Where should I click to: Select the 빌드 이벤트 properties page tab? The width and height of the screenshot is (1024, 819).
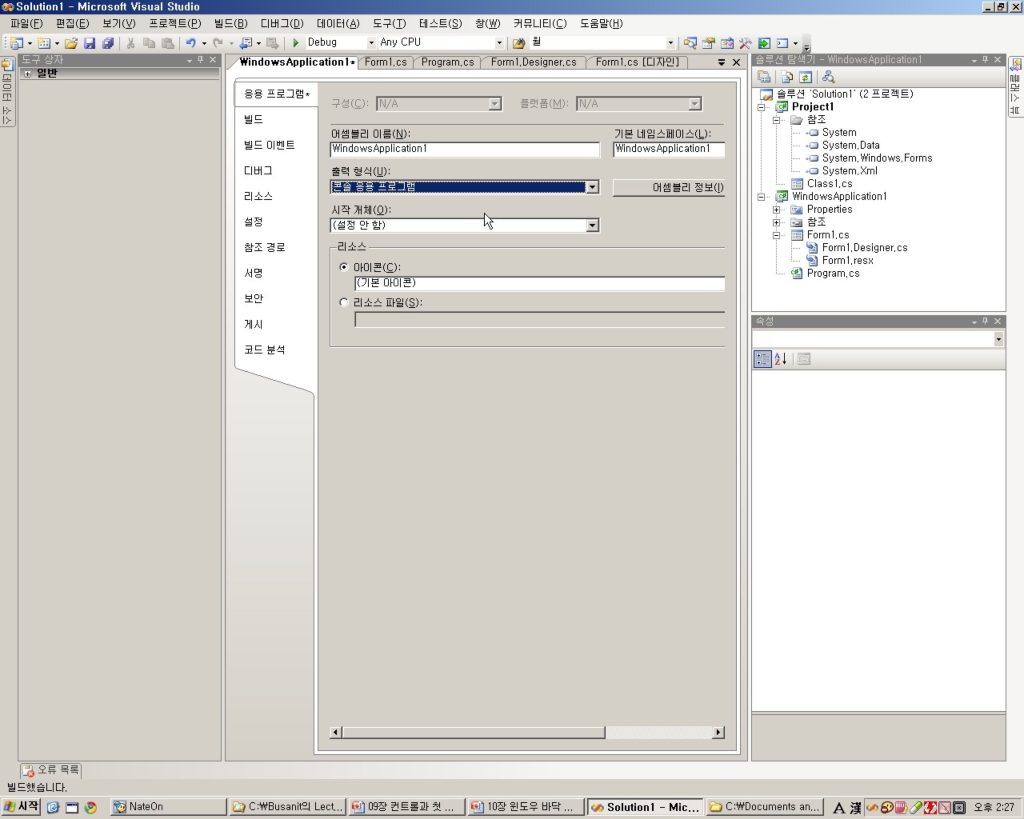coord(270,145)
